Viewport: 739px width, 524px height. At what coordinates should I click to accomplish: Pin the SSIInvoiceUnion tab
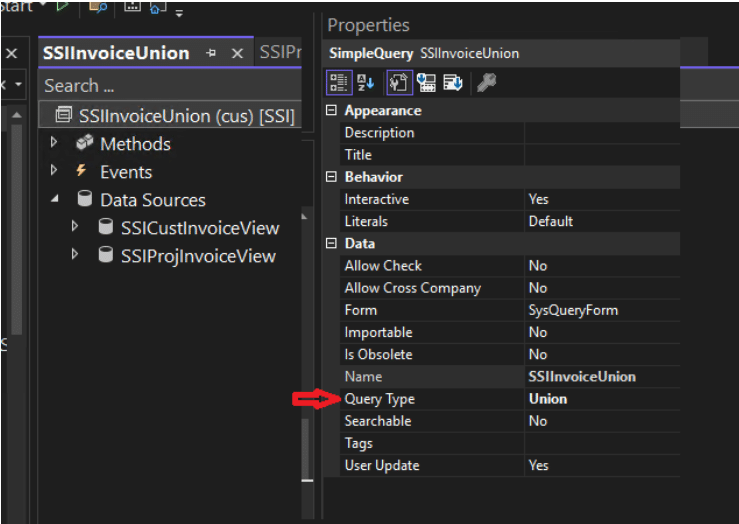(x=211, y=53)
